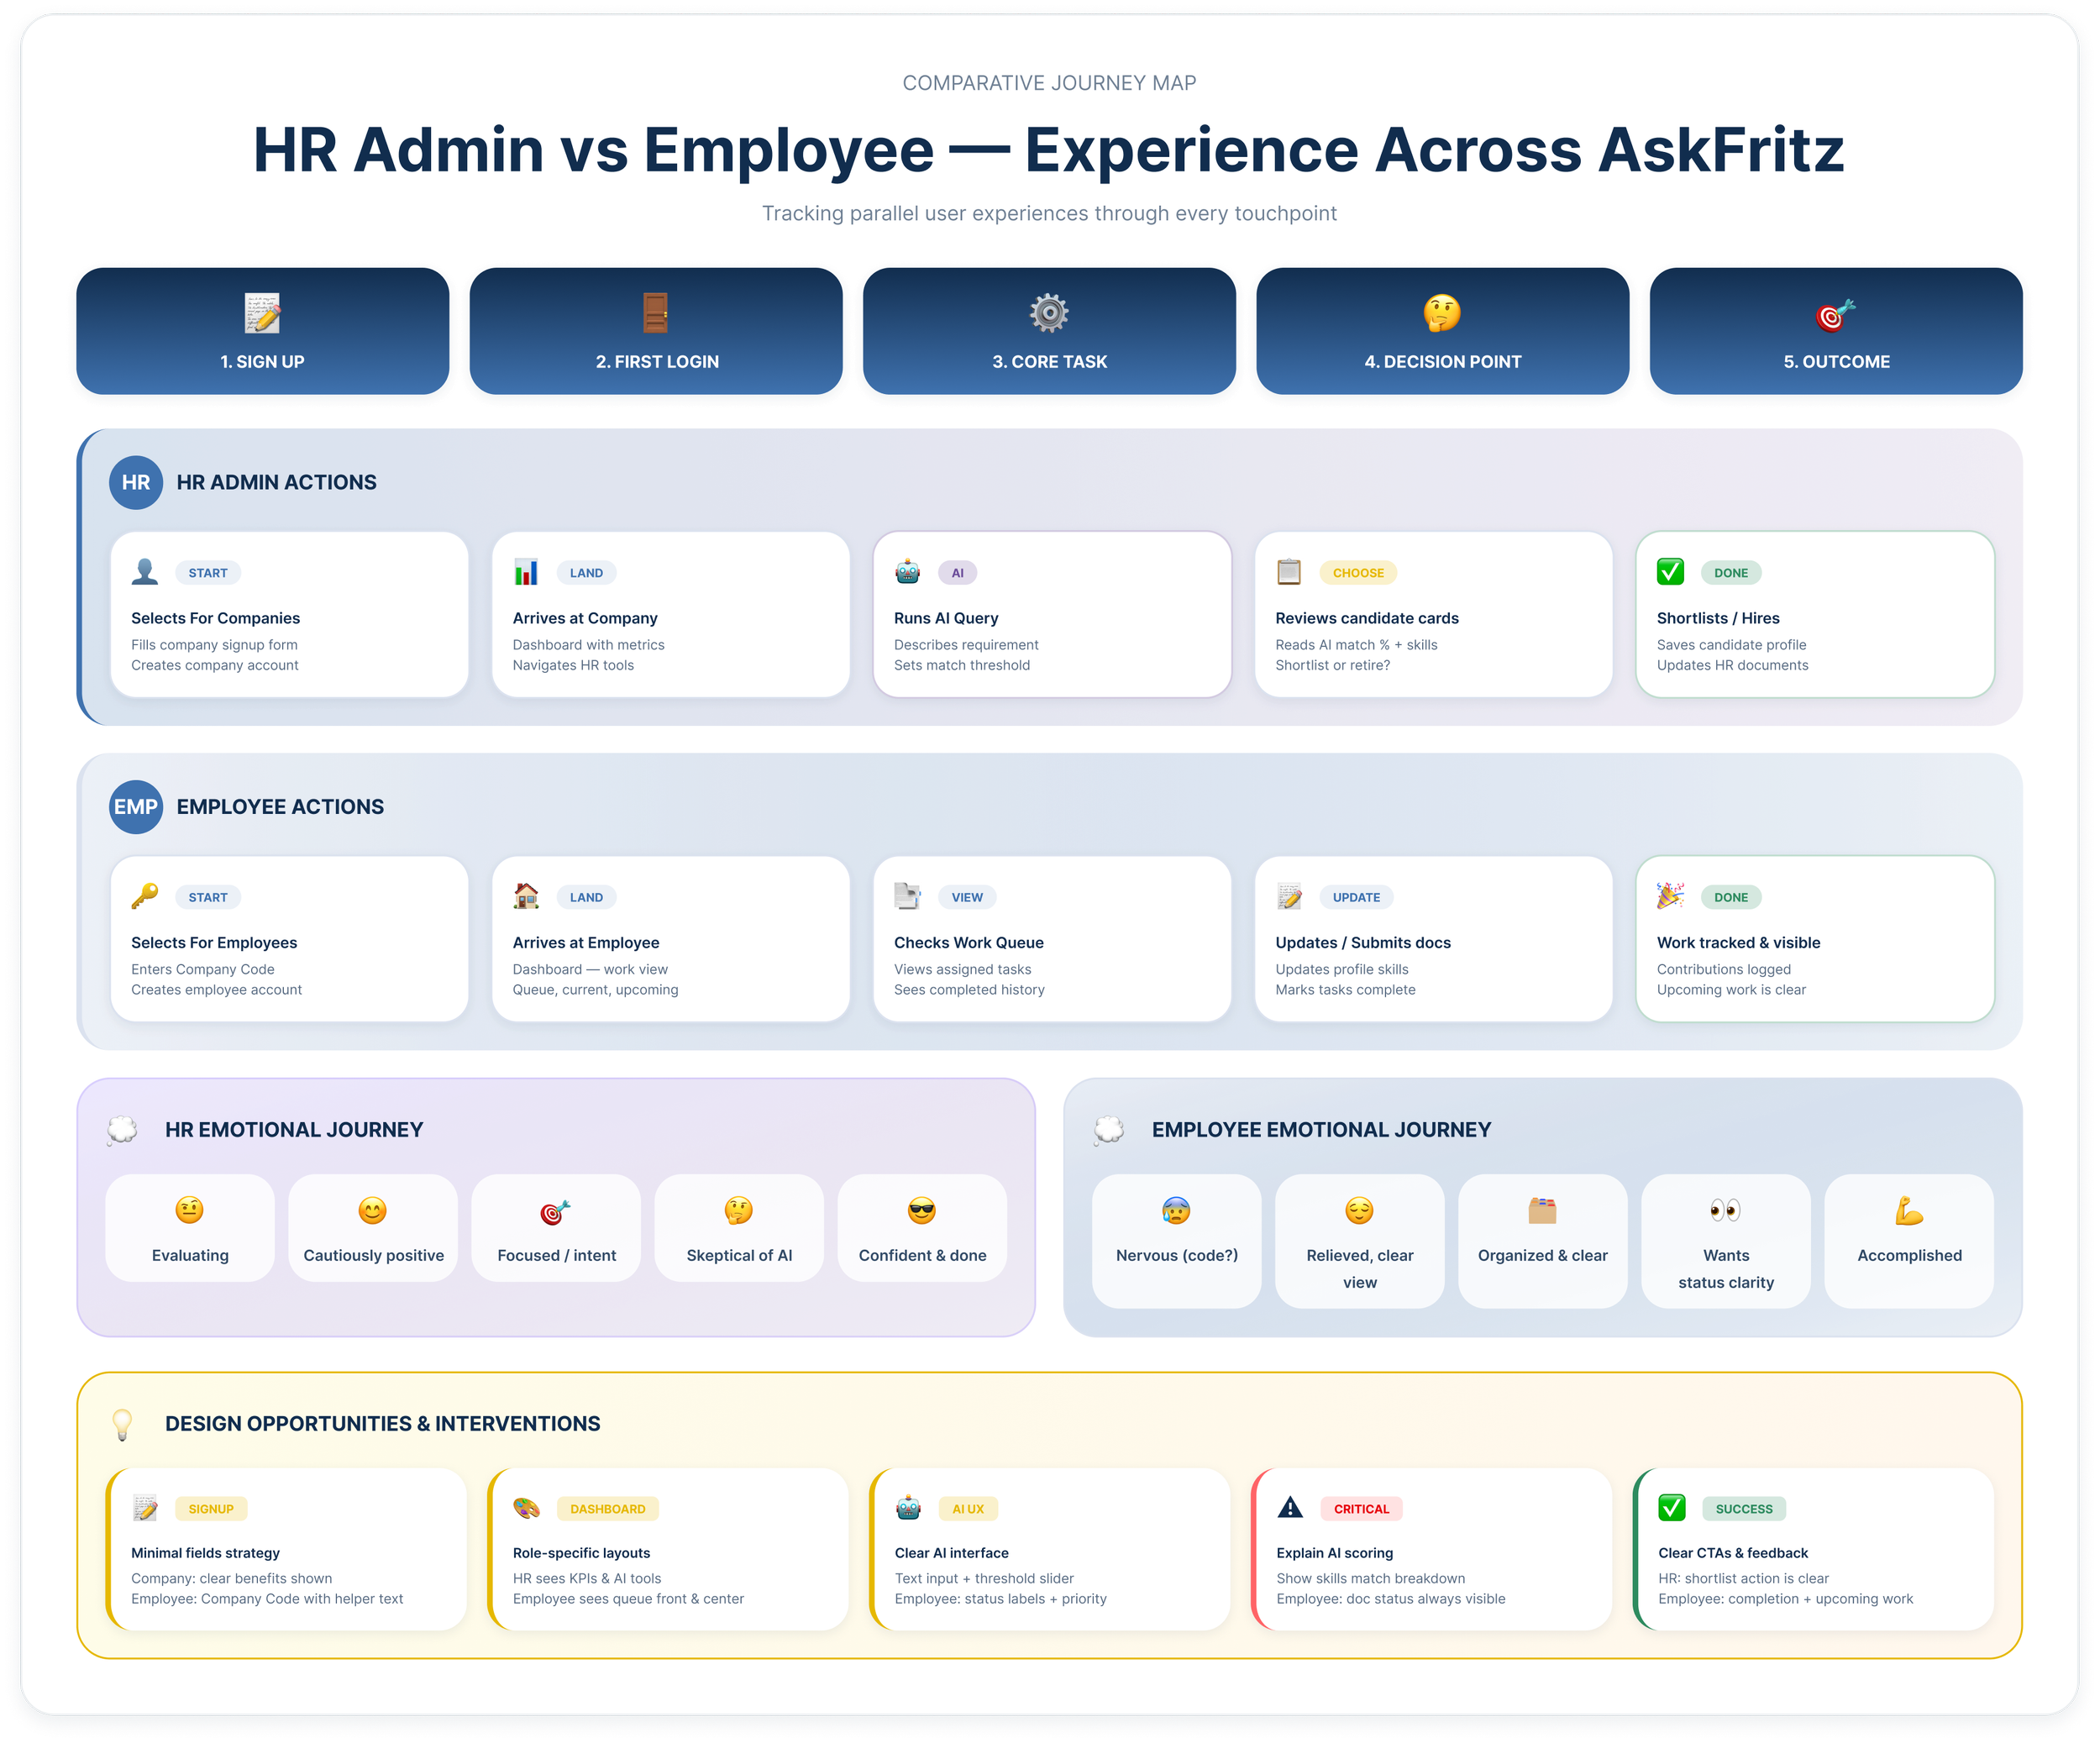
Task: Click the Nervous (code?) emotion tile
Action: coord(1176,1241)
